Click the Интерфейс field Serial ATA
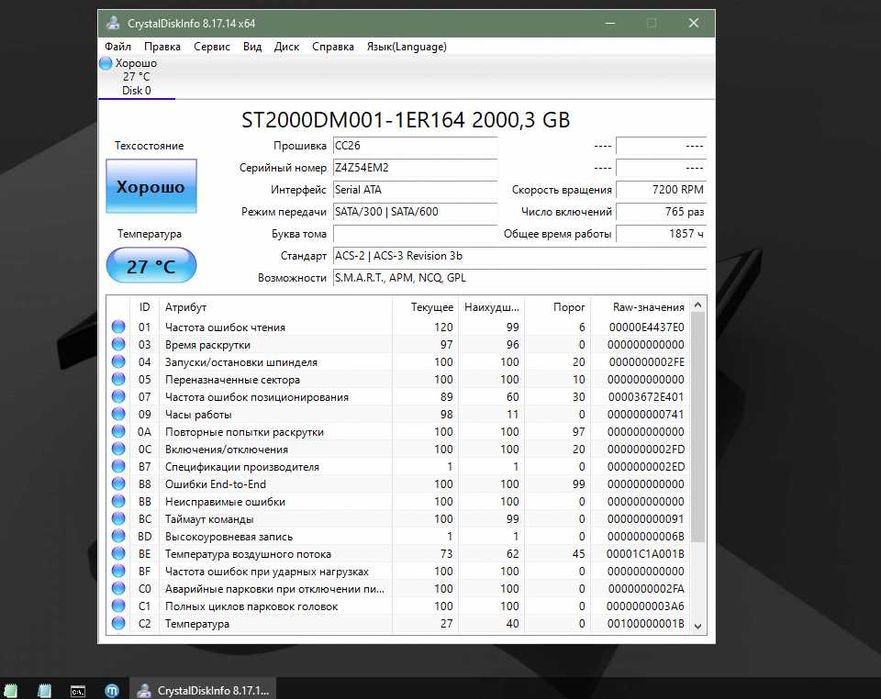881x699 pixels. [415, 189]
